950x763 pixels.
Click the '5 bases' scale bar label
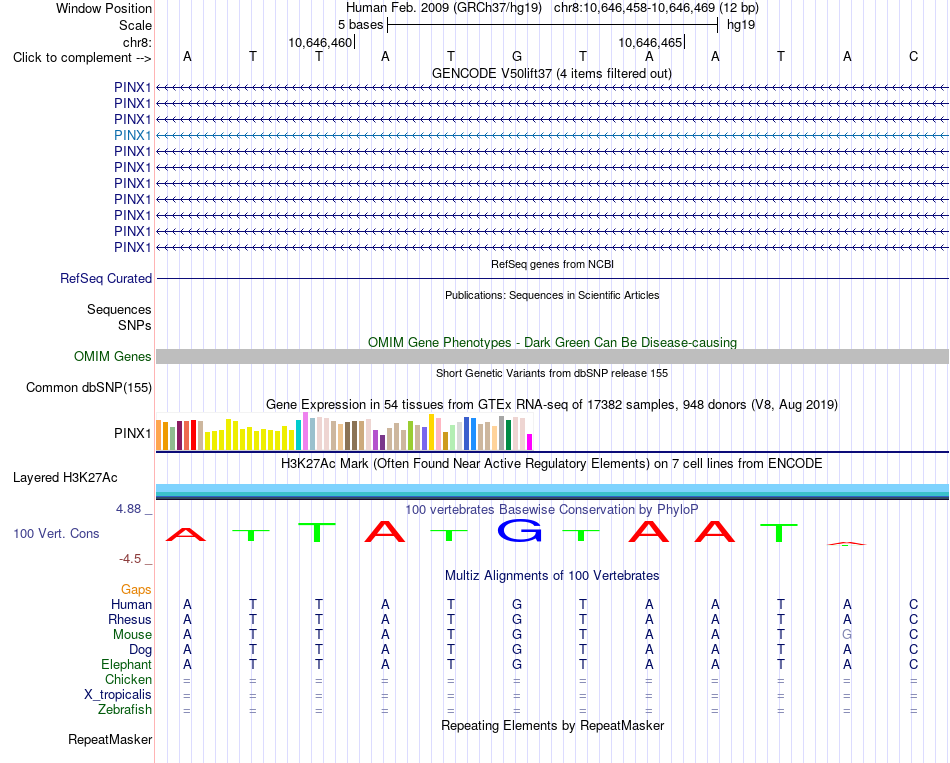(360, 25)
